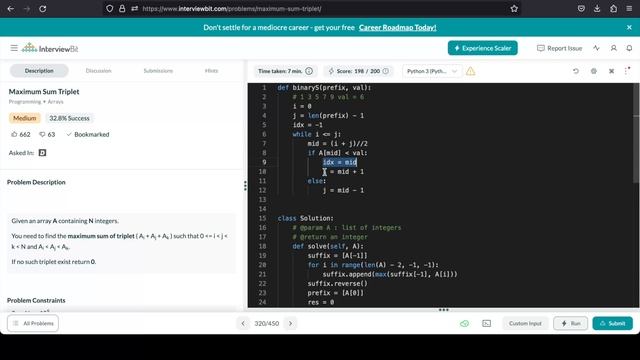Click the panel divider handle

coord(245,186)
